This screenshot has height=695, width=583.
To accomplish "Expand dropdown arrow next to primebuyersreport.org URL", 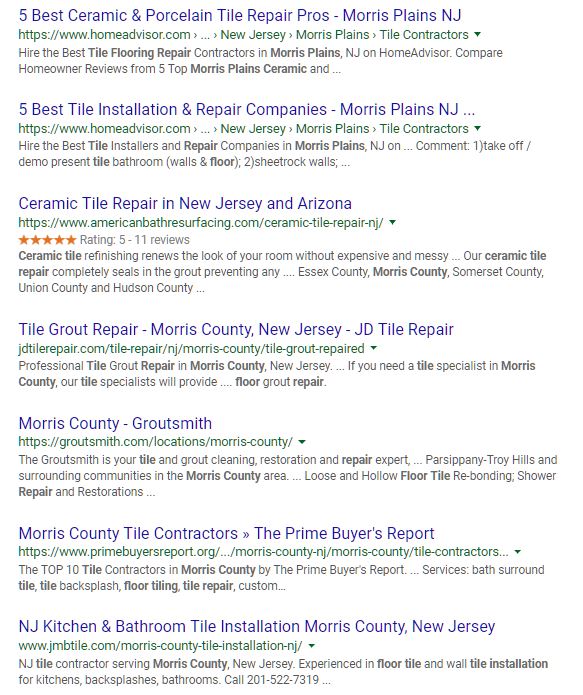I will 517,552.
